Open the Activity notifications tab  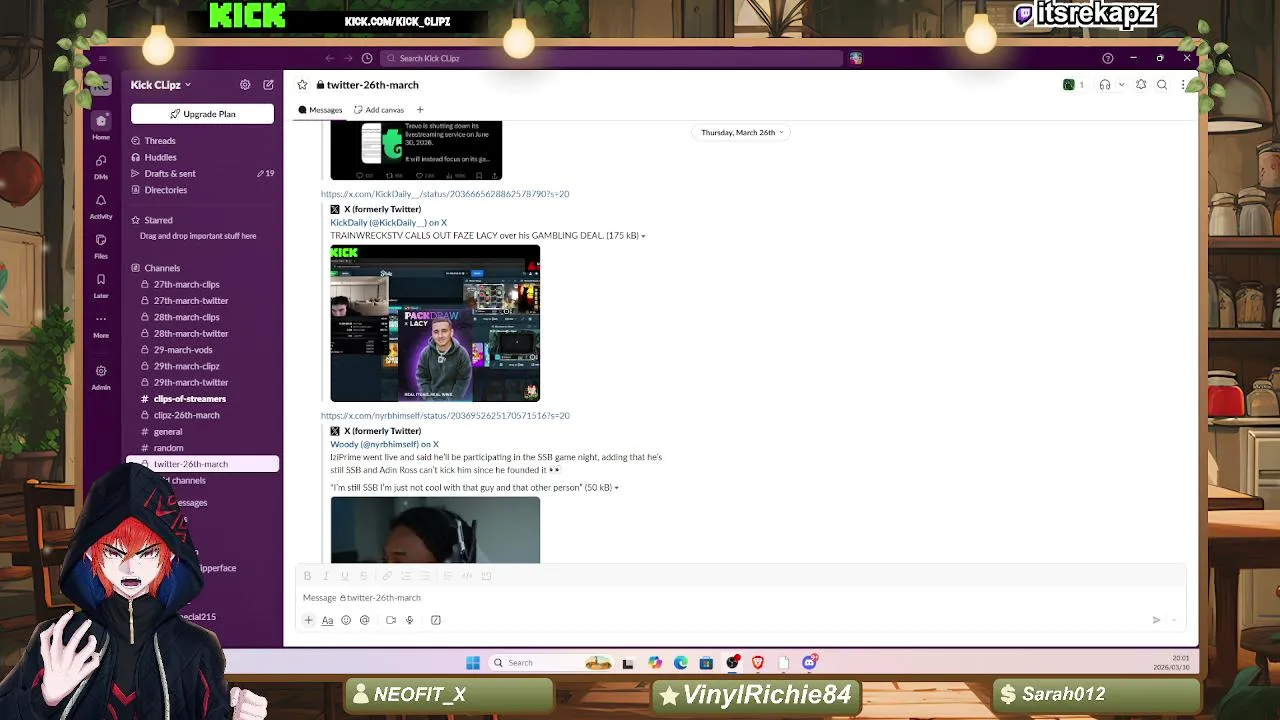click(x=101, y=206)
